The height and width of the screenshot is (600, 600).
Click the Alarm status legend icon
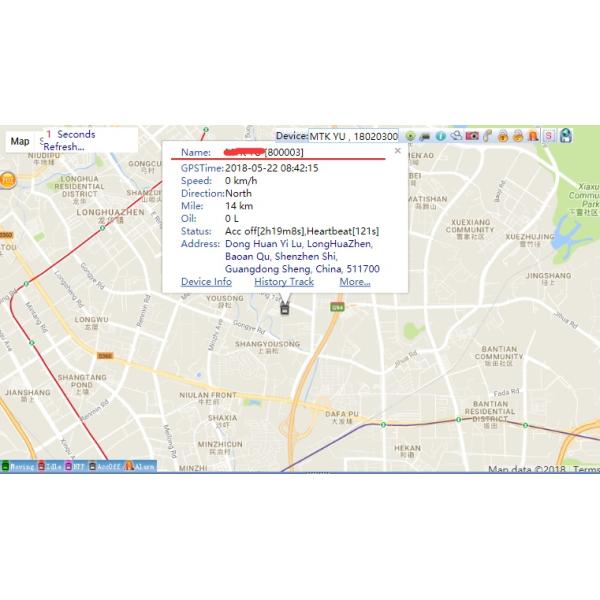(x=130, y=466)
